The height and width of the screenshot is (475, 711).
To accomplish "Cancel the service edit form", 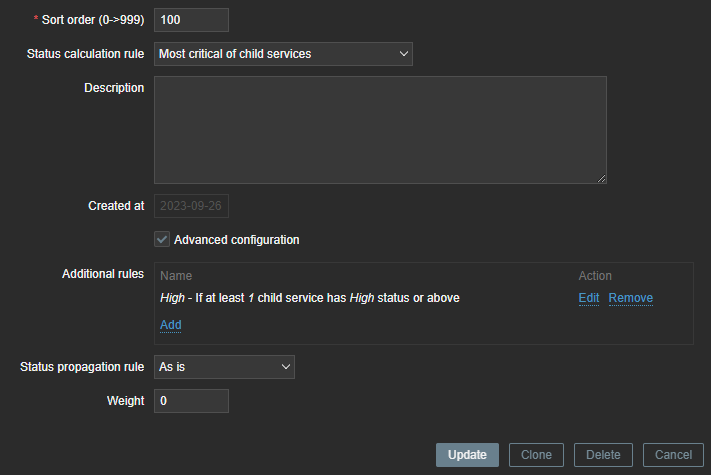I will coord(673,455).
